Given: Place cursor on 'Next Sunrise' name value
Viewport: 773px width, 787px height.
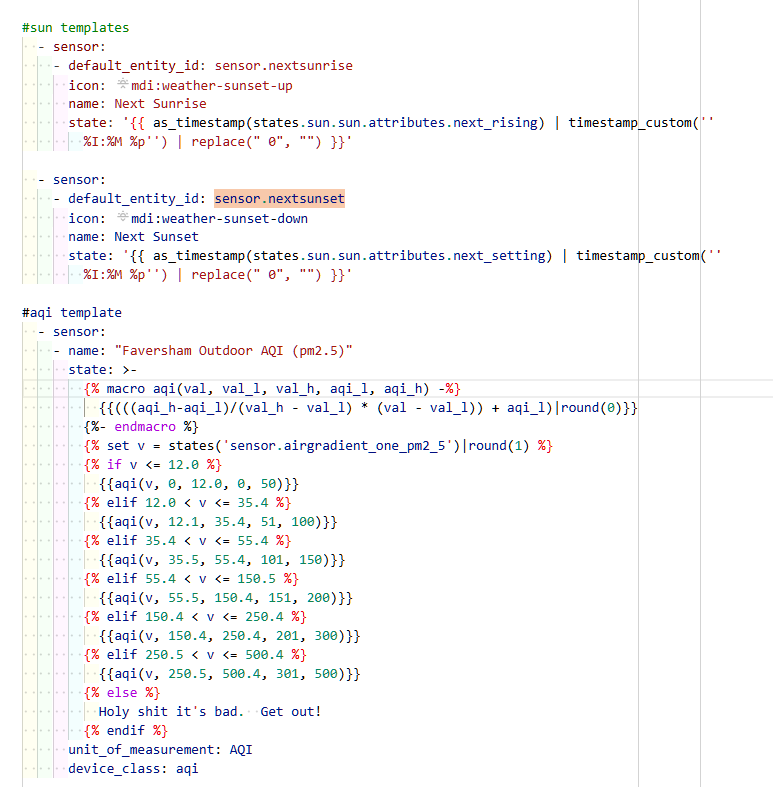Looking at the screenshot, I should point(160,104).
